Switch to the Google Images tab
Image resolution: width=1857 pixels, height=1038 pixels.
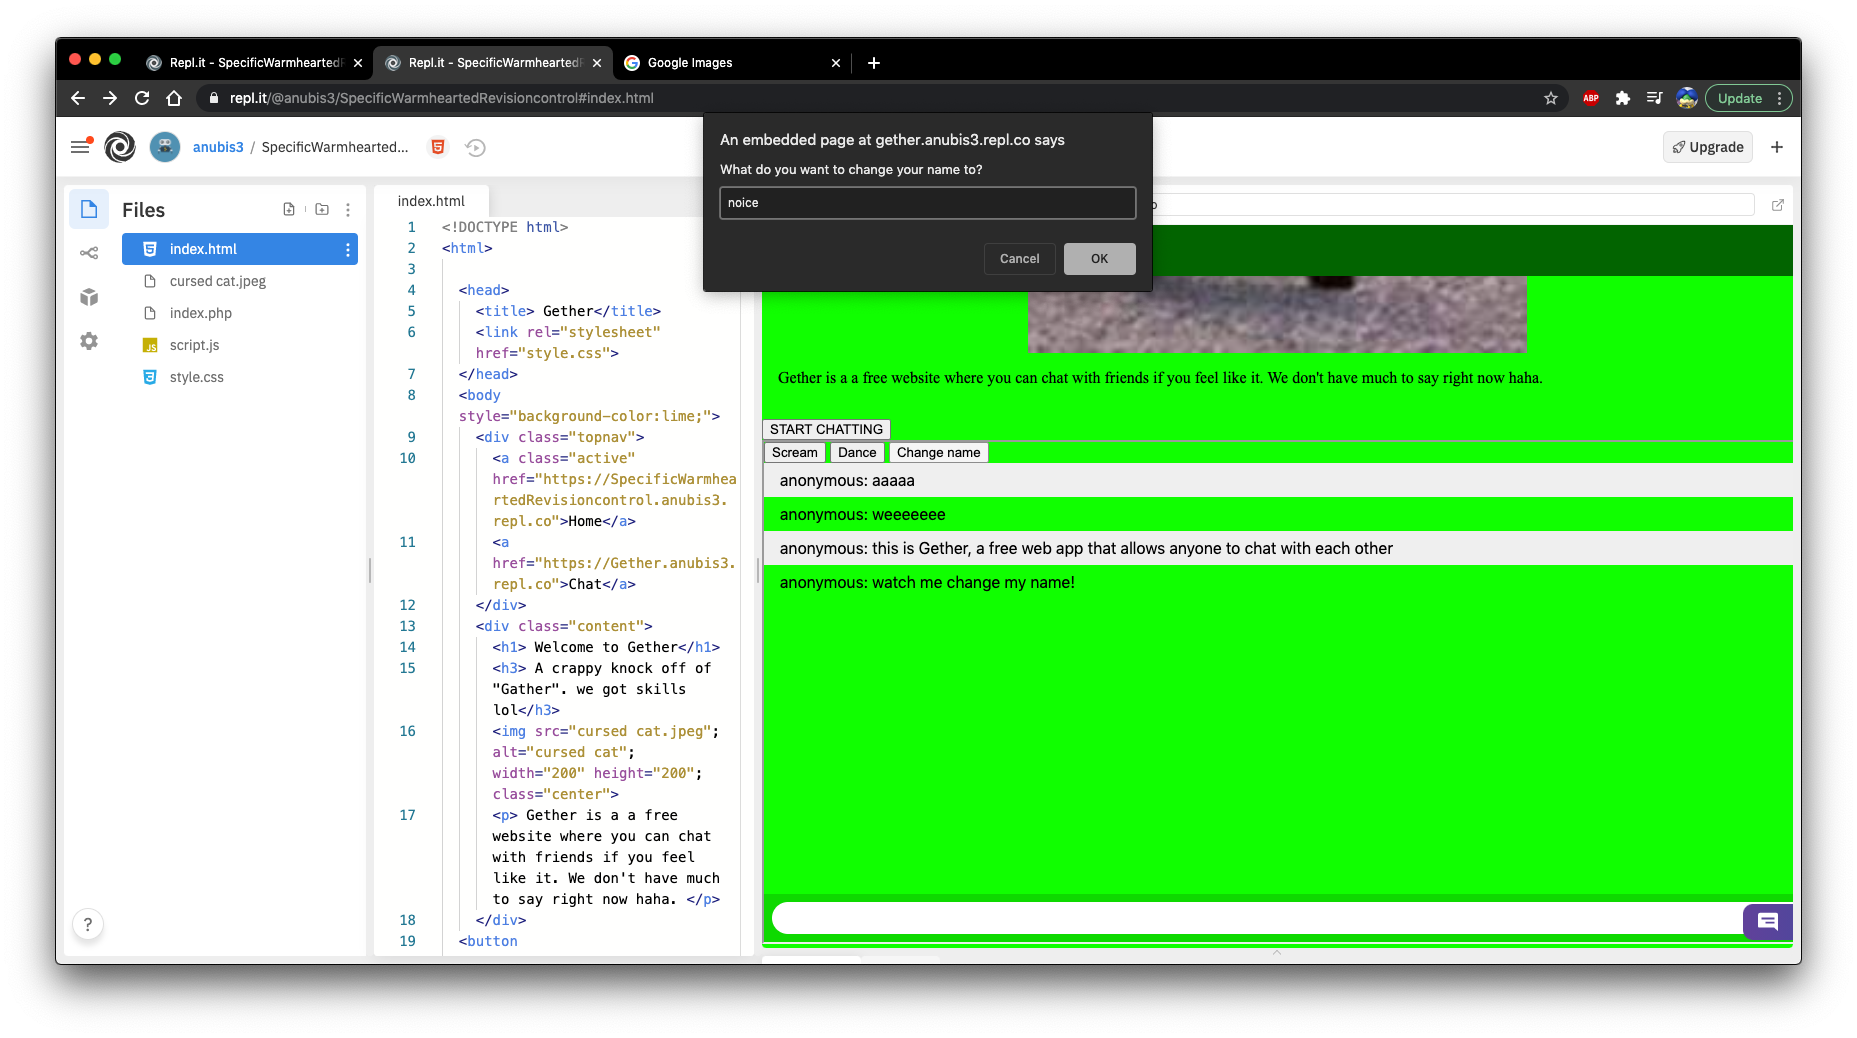point(731,62)
